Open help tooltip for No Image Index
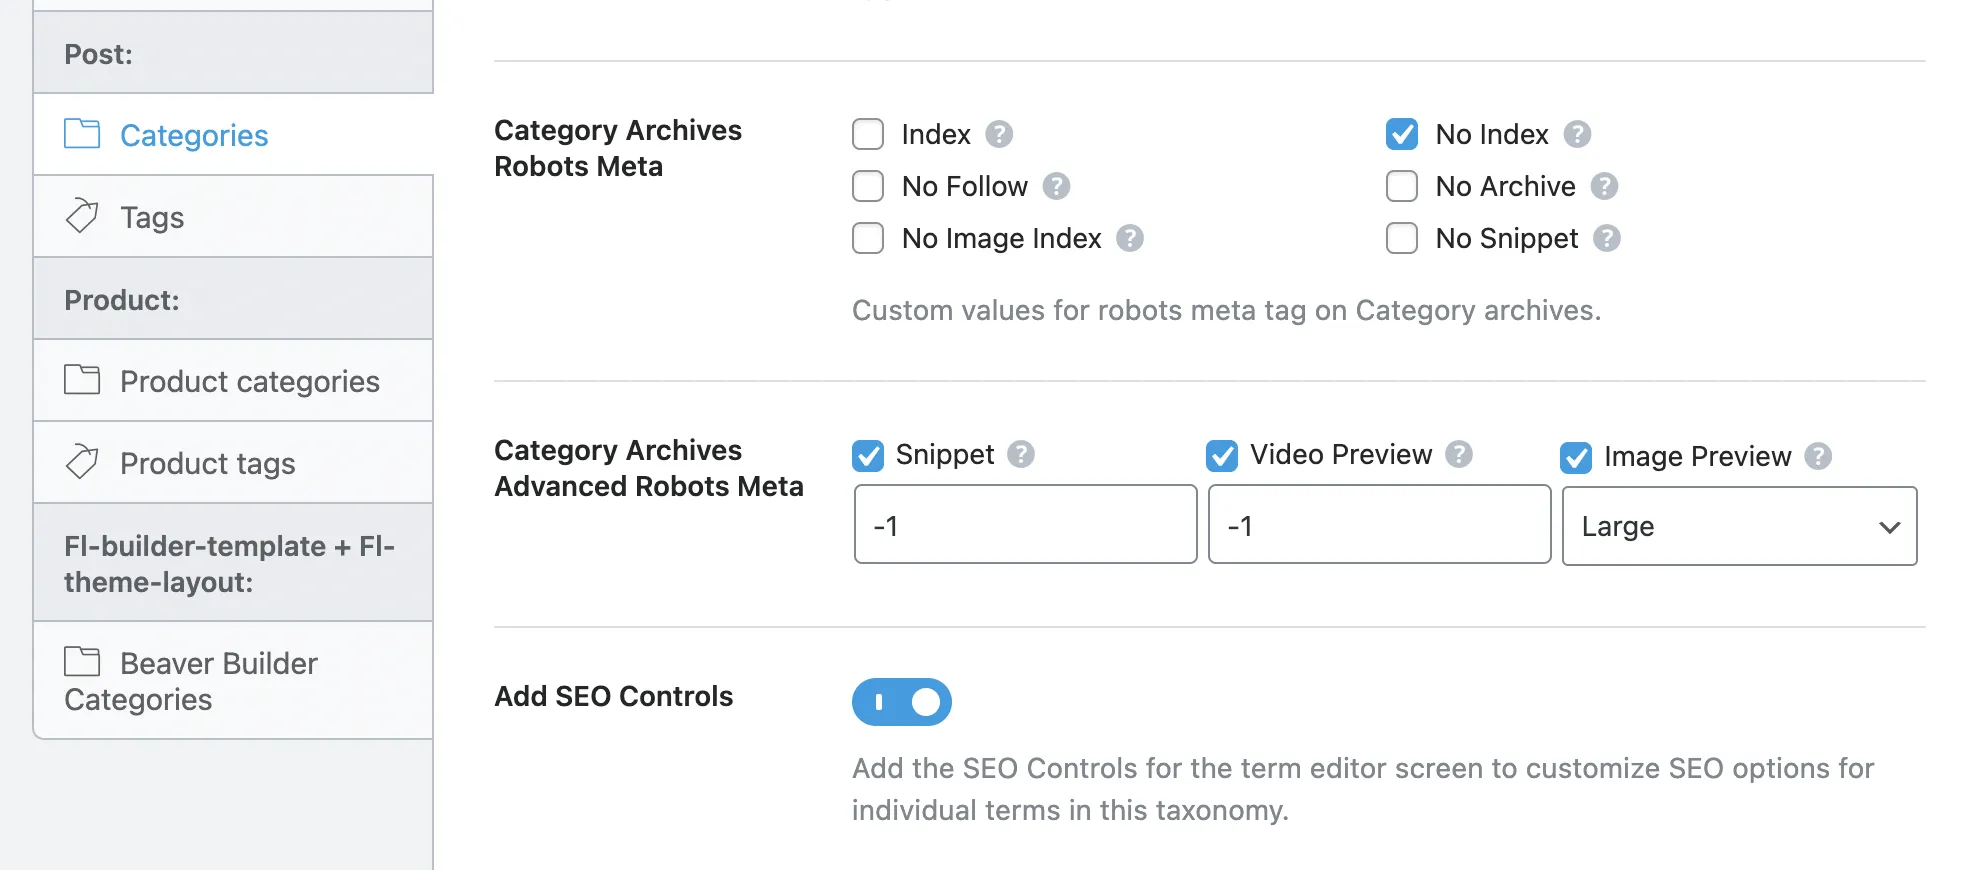Viewport: 1978px width, 870px height. [x=1130, y=238]
